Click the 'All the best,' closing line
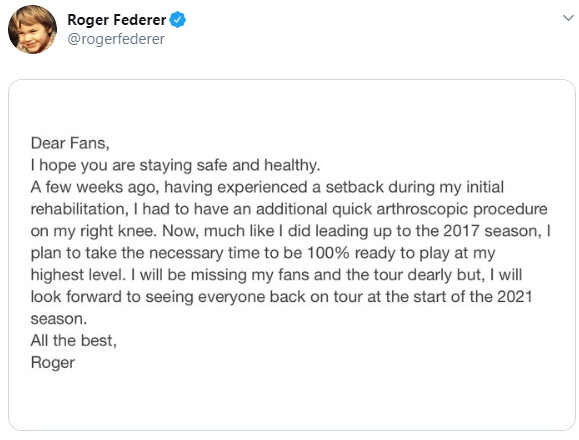This screenshot has height=440, width=579. tap(74, 341)
